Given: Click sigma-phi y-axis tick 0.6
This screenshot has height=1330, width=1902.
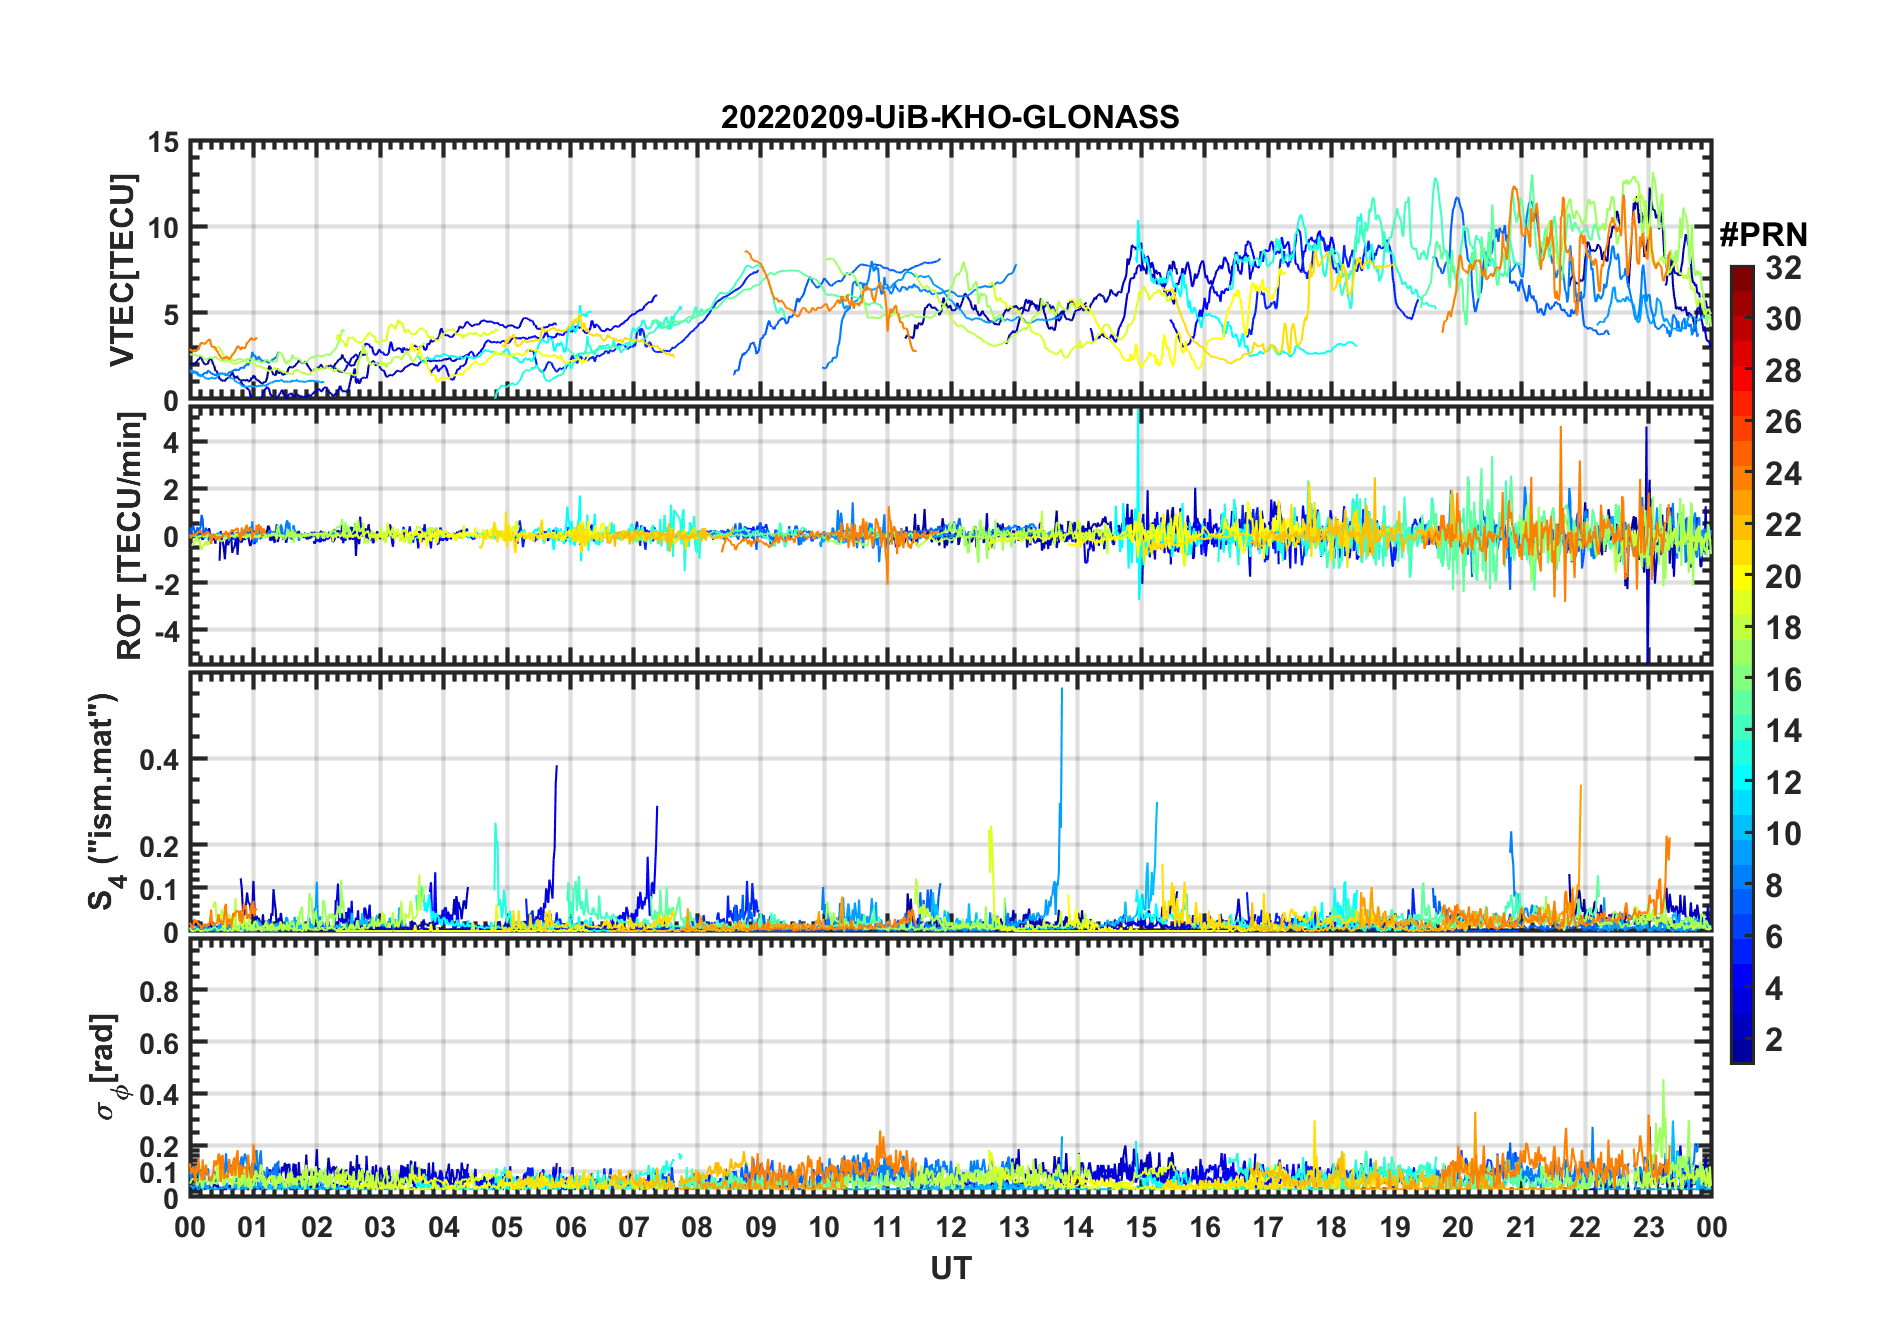Looking at the screenshot, I should (160, 1044).
